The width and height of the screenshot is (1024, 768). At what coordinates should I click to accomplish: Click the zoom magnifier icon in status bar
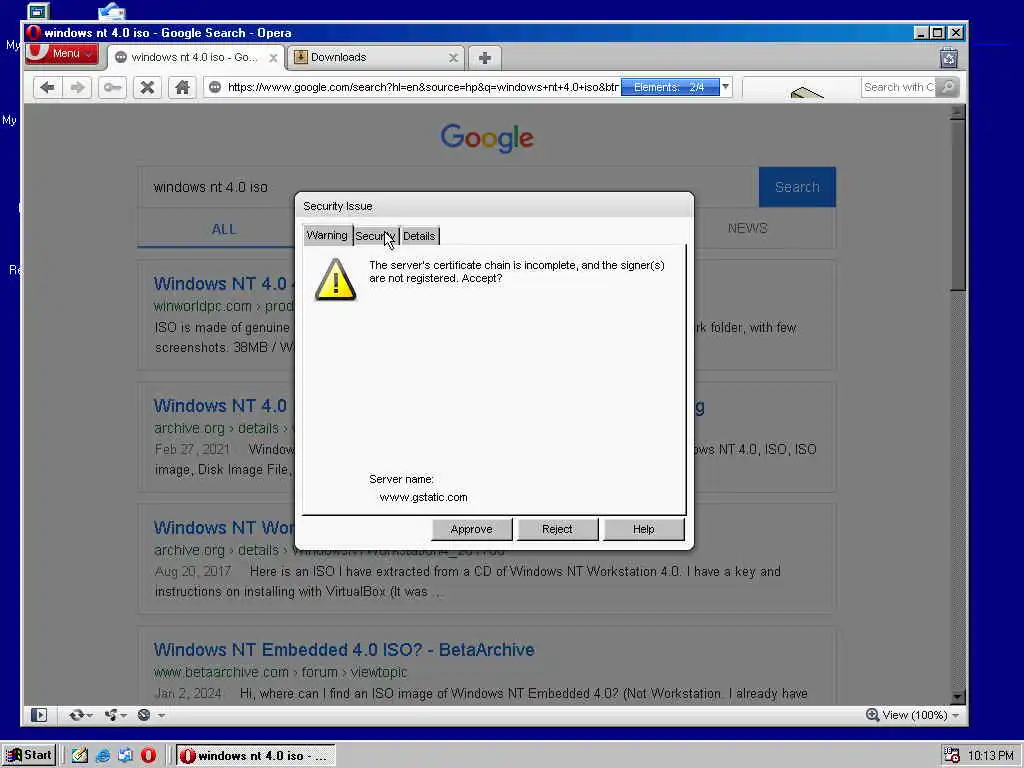tap(872, 715)
